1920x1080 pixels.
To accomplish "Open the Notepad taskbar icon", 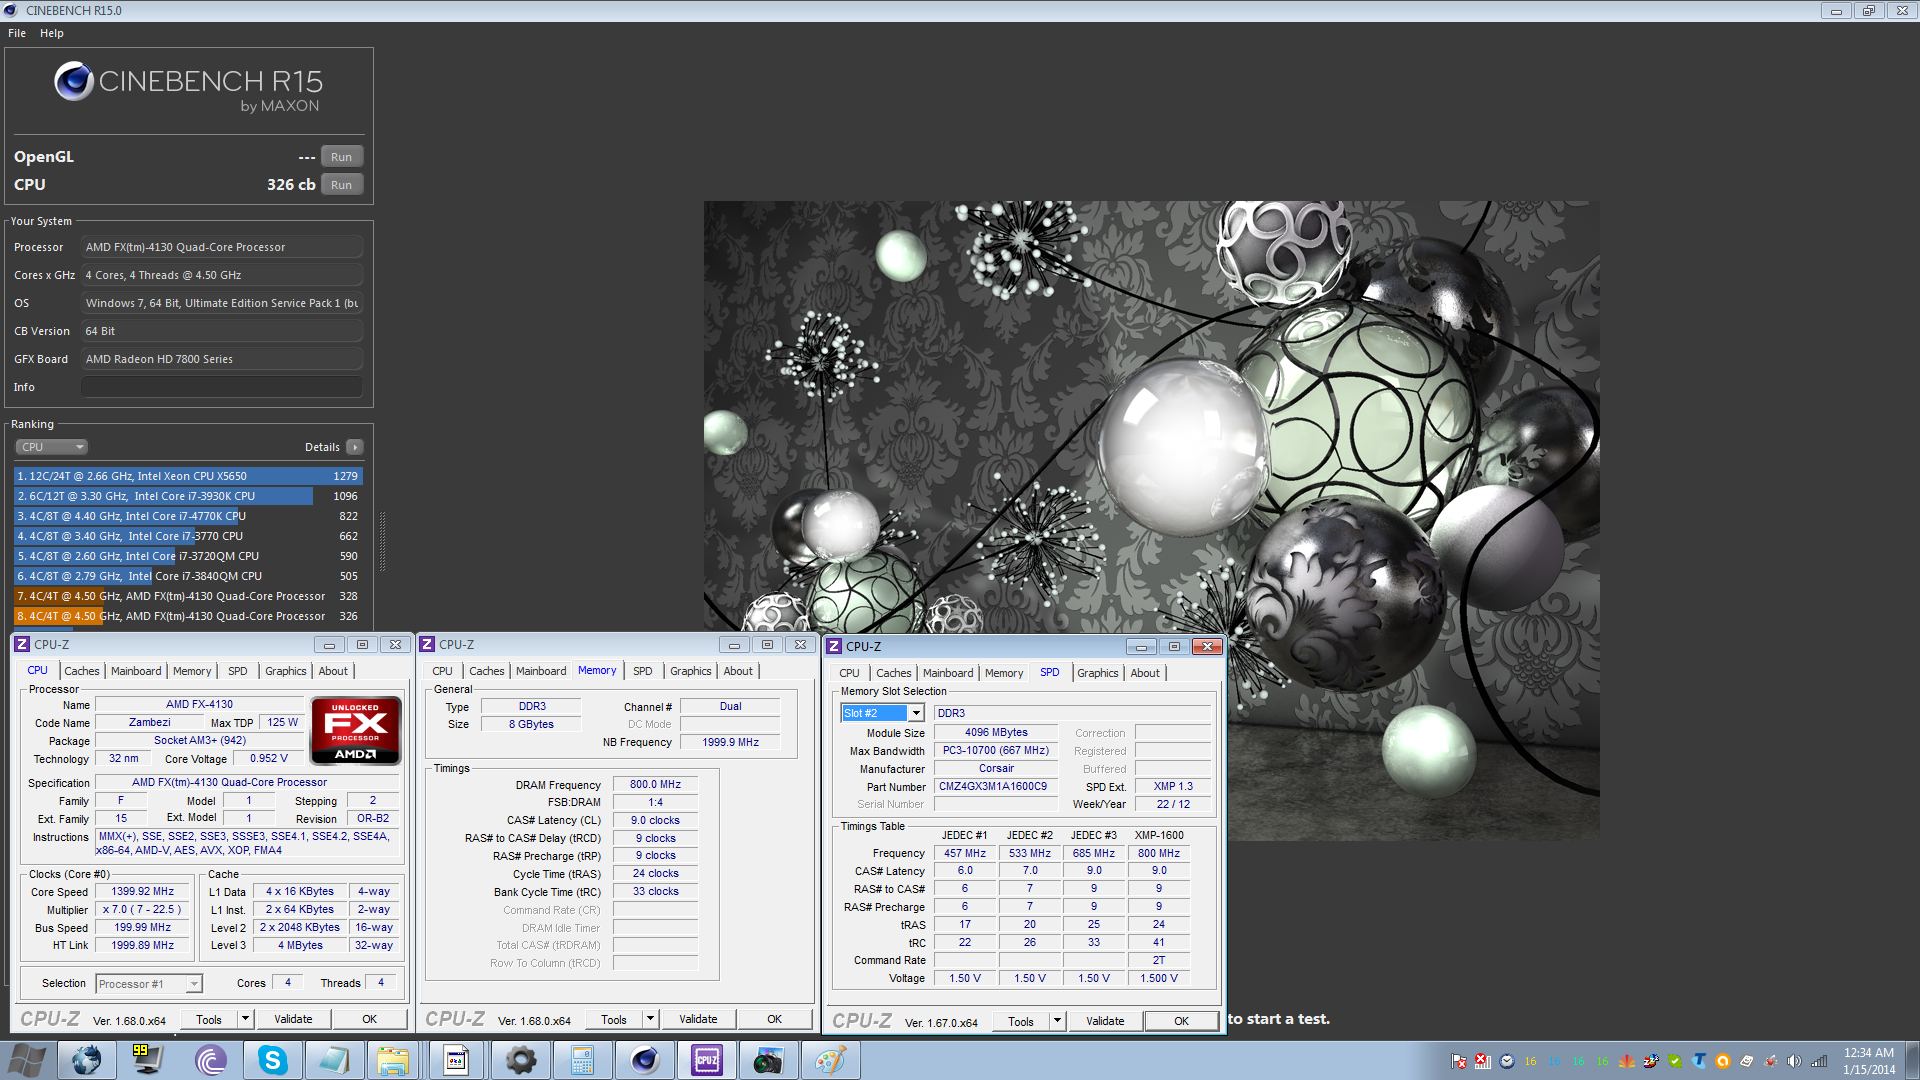I will pyautogui.click(x=334, y=1060).
